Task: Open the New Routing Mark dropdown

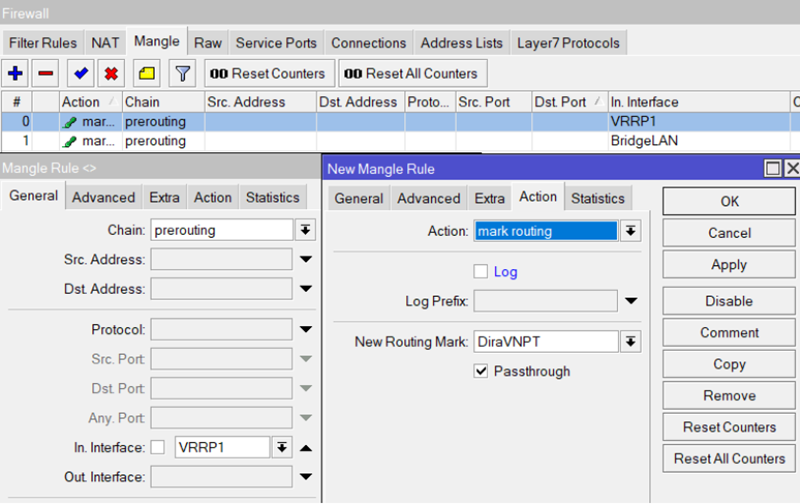Action: click(630, 342)
